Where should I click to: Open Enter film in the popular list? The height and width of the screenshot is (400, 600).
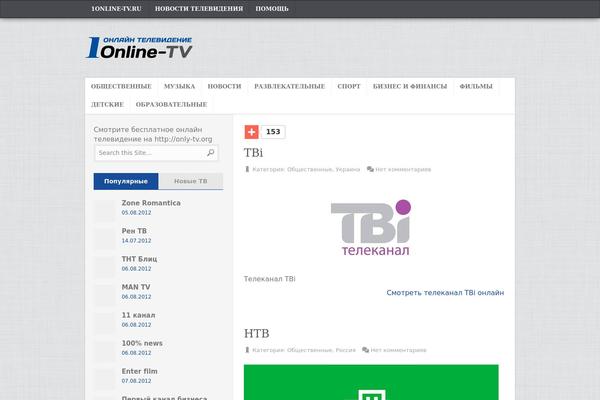tap(140, 371)
